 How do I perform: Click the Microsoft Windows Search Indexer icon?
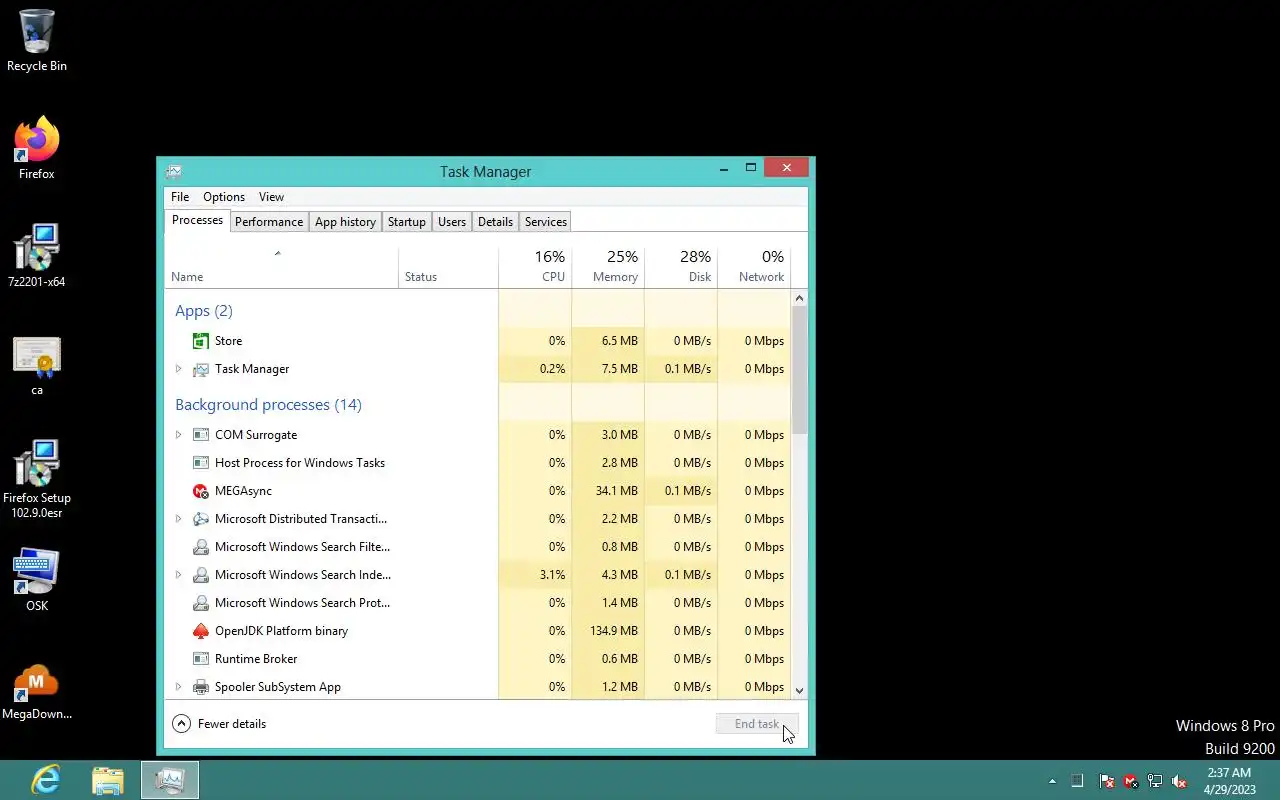pyautogui.click(x=200, y=575)
